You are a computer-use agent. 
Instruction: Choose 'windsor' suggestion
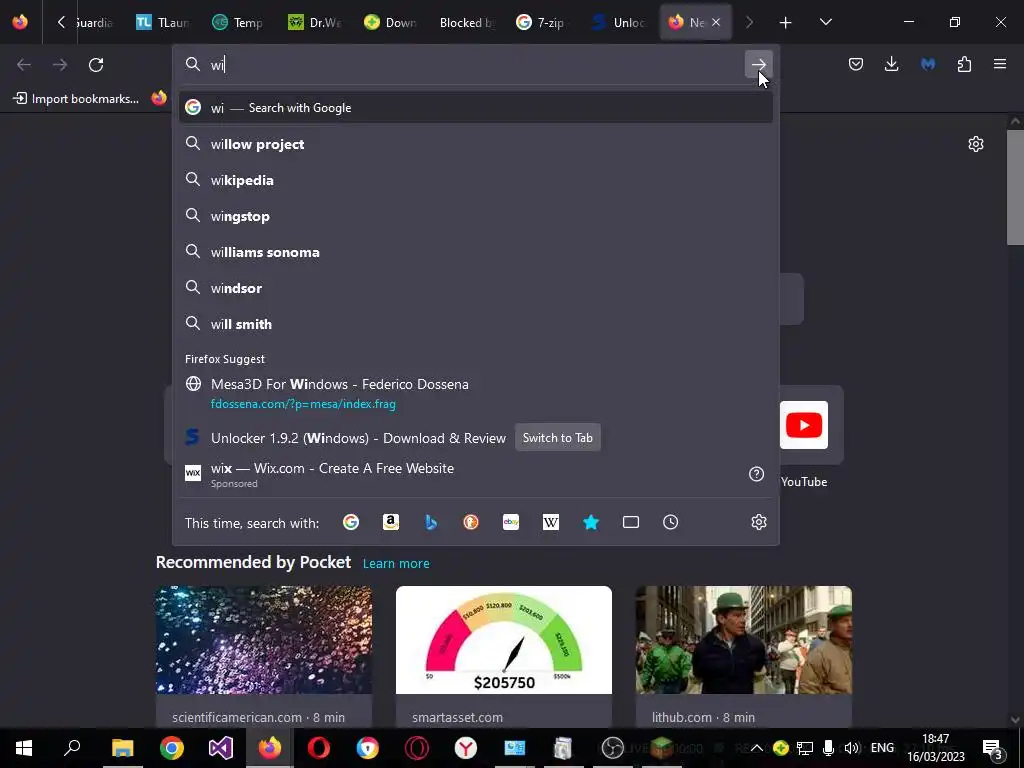[x=475, y=287]
